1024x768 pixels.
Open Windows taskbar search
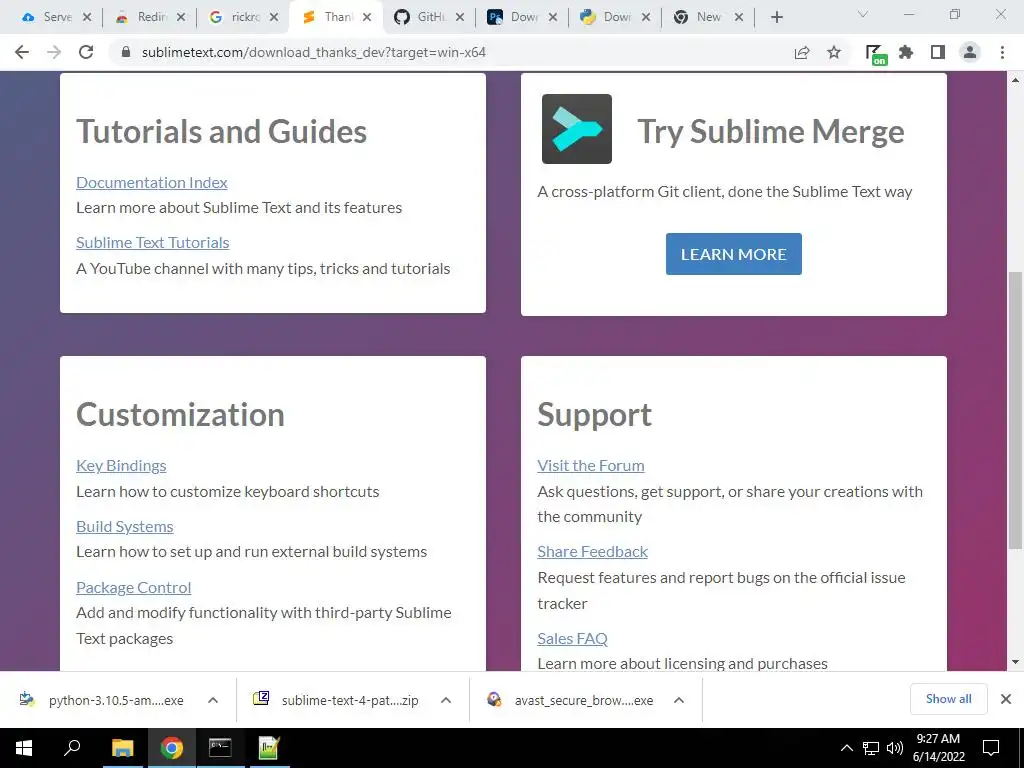[x=72, y=748]
